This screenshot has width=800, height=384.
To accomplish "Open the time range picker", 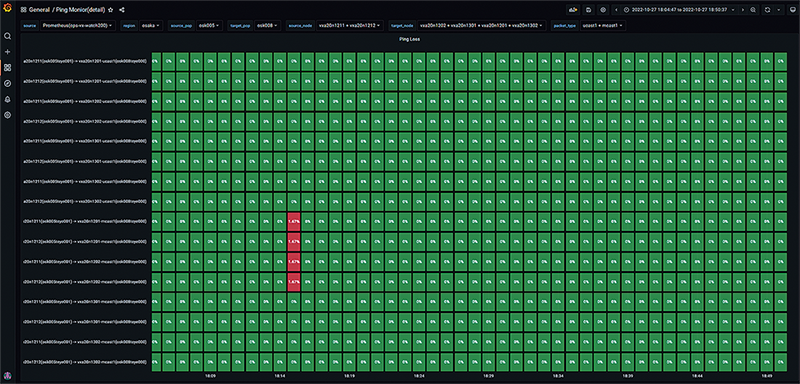I will [x=679, y=10].
